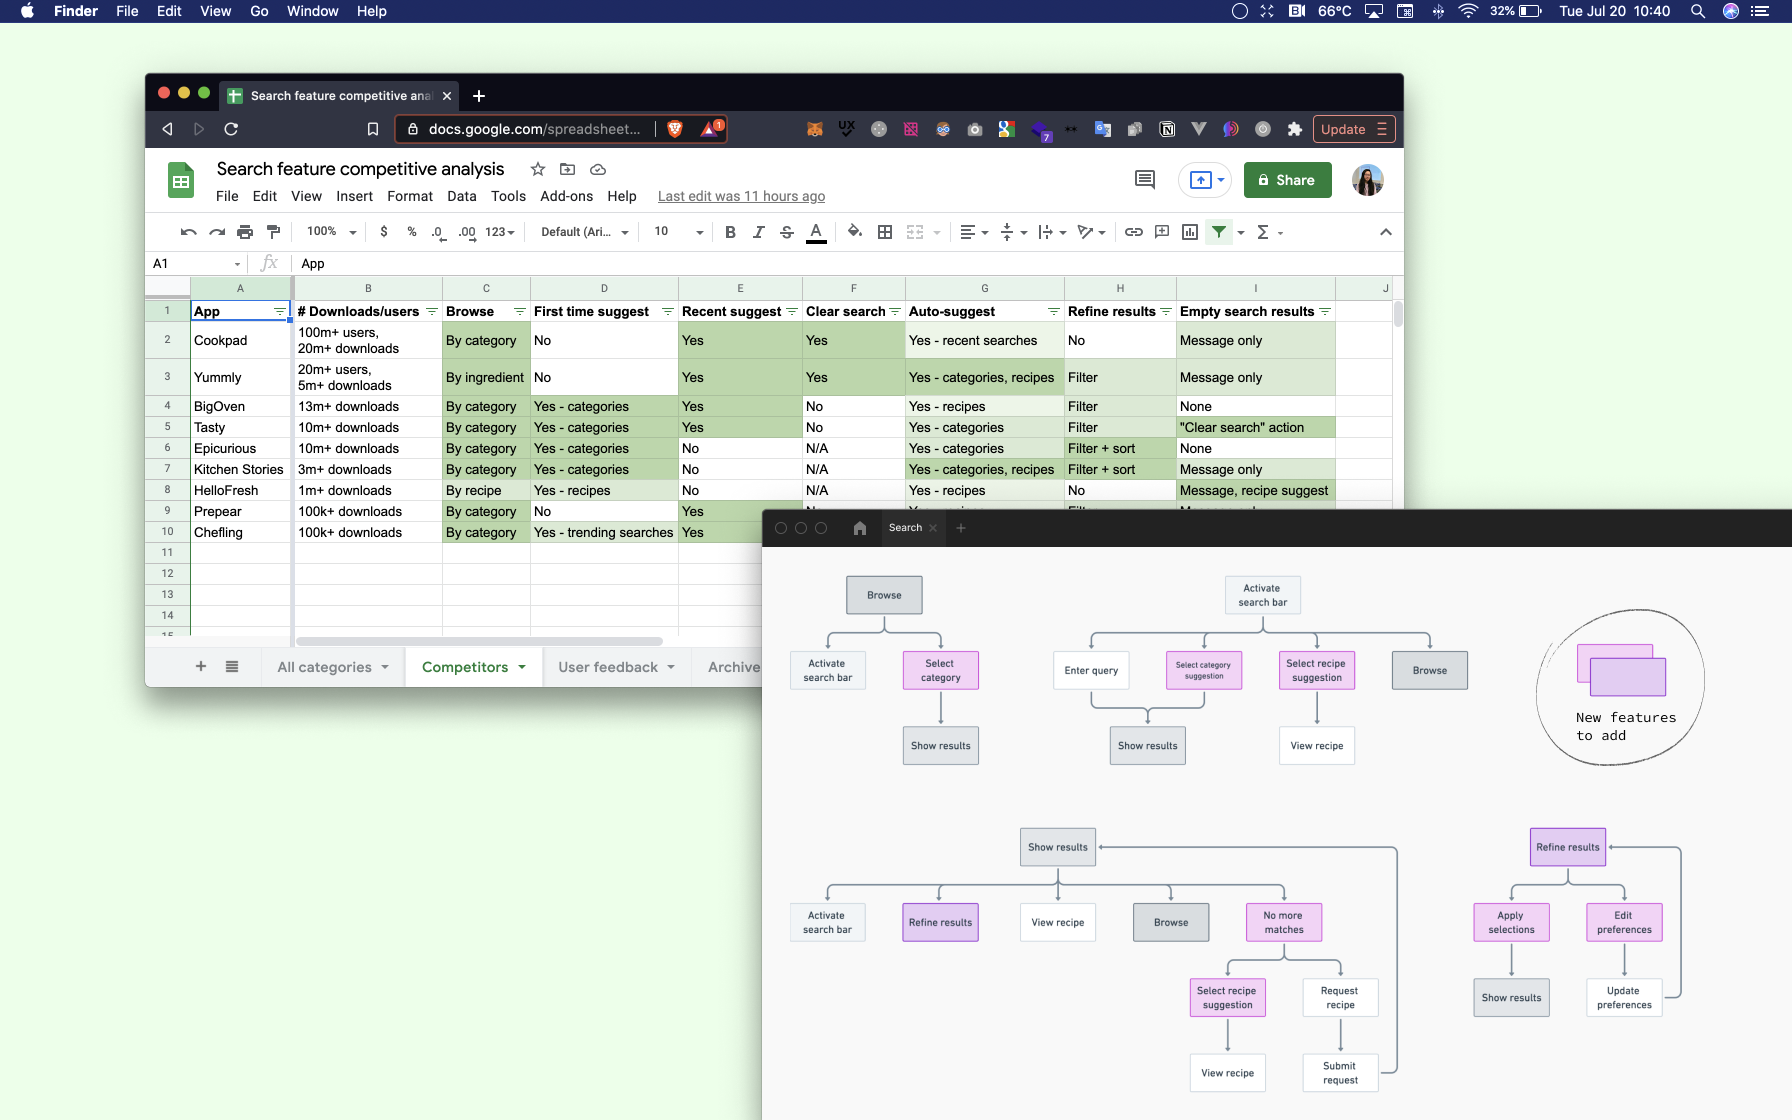Insert chart from Sheets toolbar
1792x1120 pixels.
1190,232
